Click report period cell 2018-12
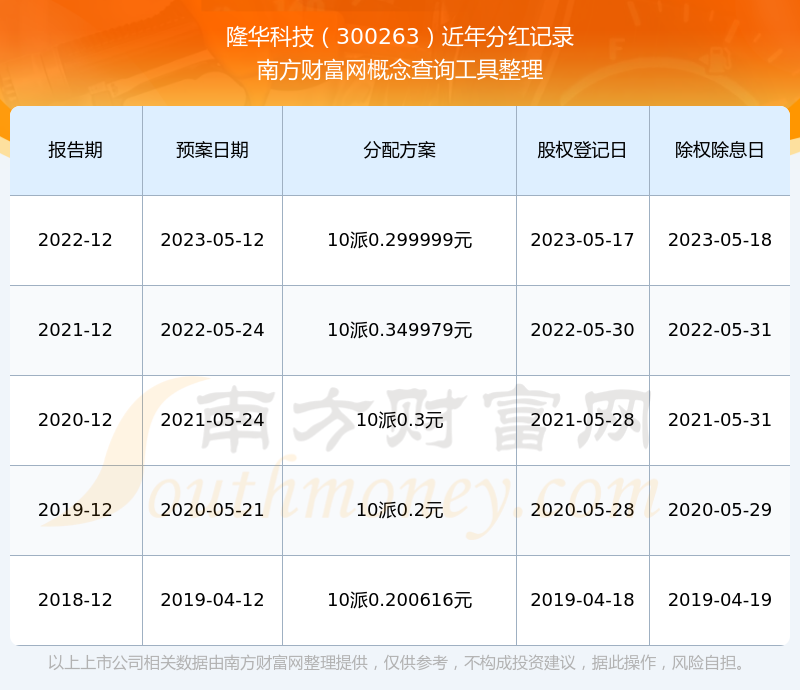The height and width of the screenshot is (690, 800). pyautogui.click(x=76, y=600)
